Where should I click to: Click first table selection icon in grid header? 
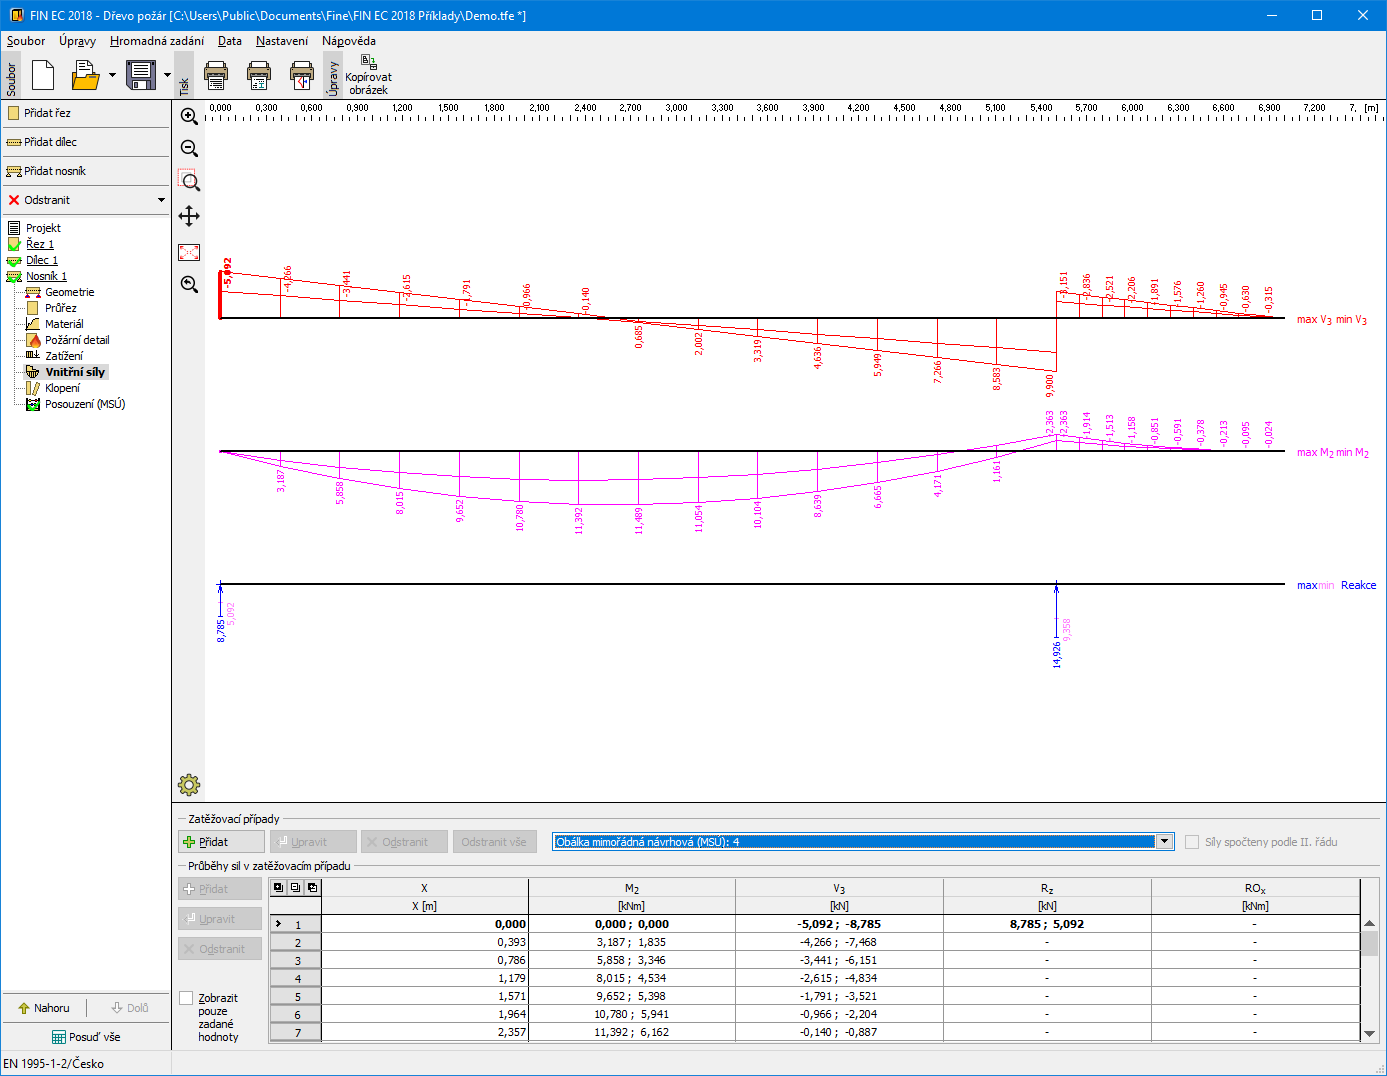click(278, 887)
